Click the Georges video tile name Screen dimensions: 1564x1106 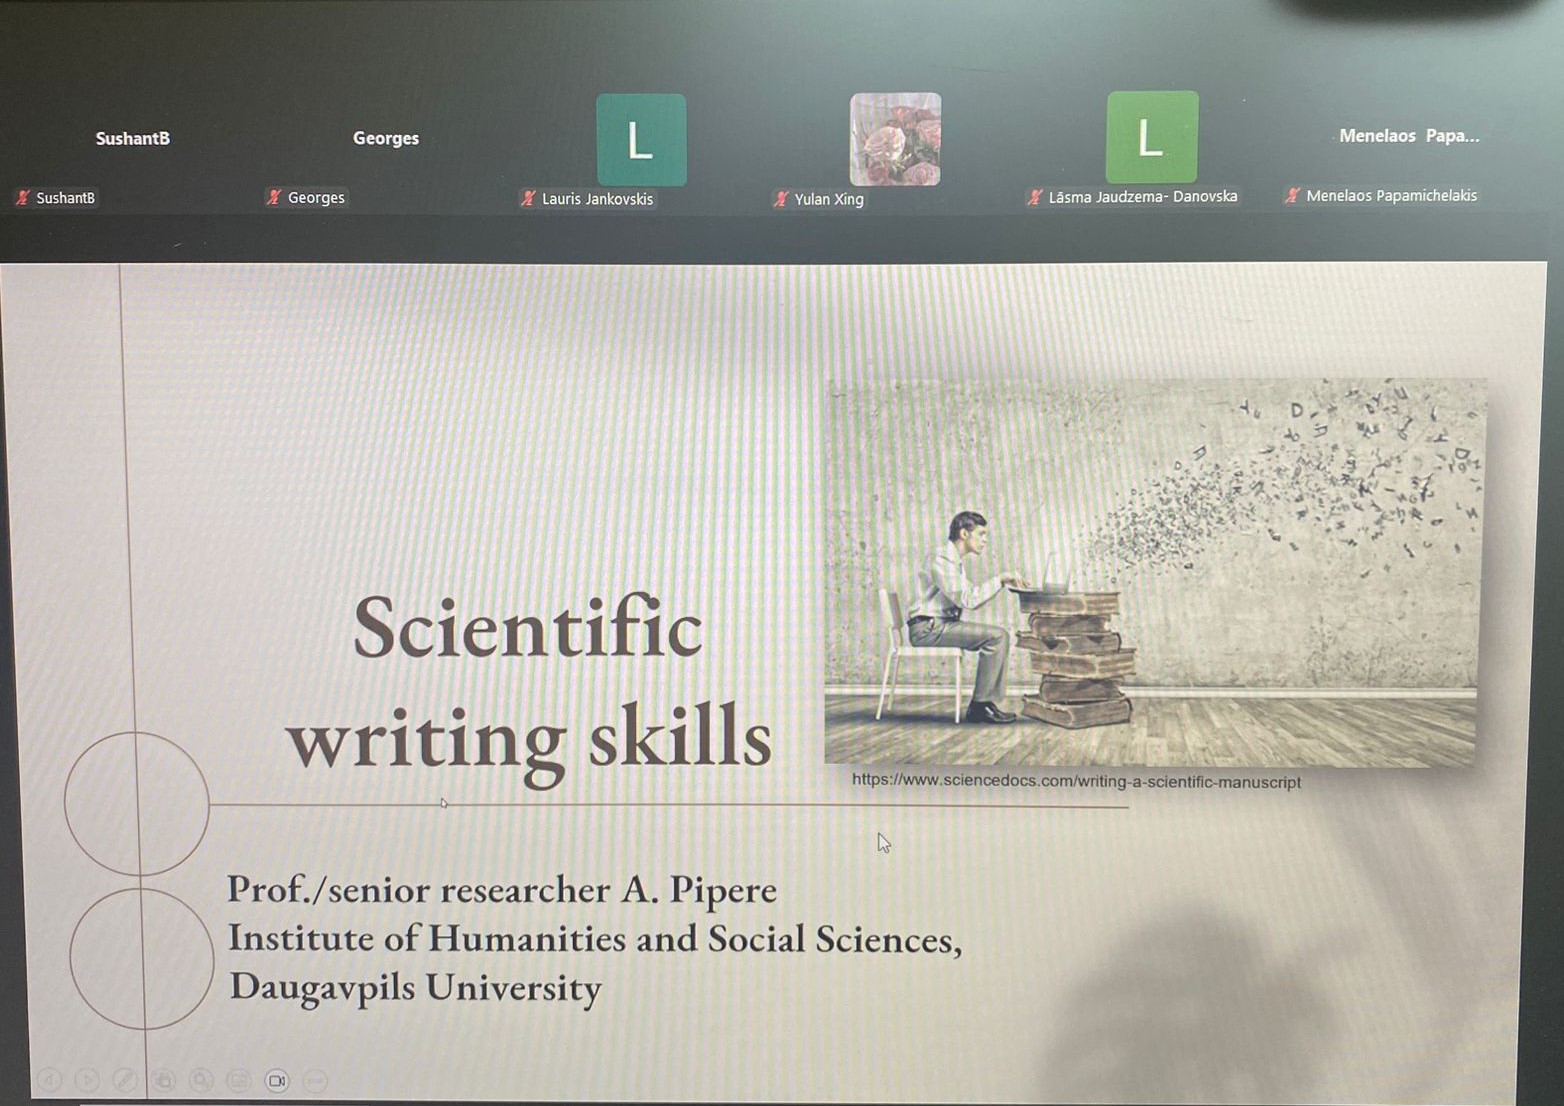tap(386, 138)
